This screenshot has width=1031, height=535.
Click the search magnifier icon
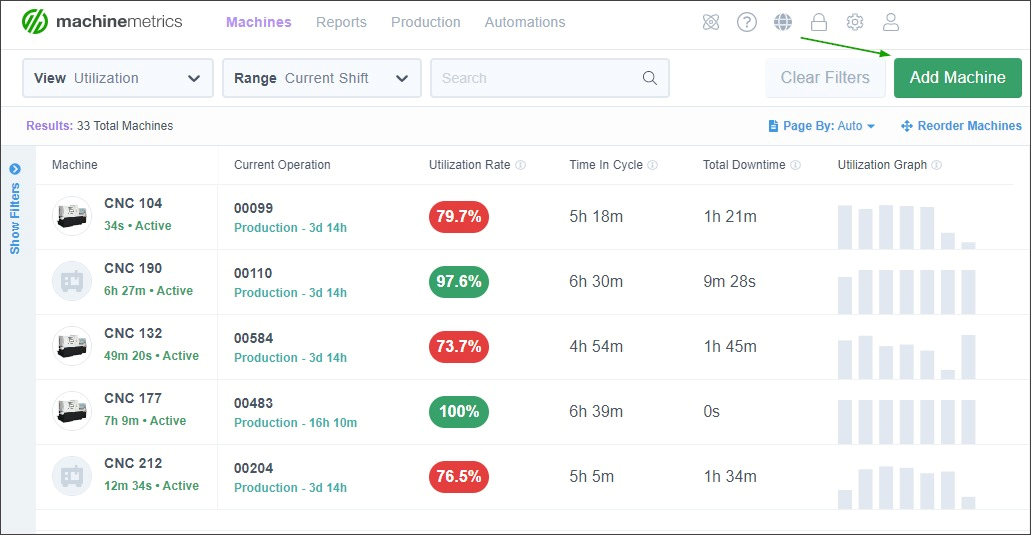click(650, 78)
